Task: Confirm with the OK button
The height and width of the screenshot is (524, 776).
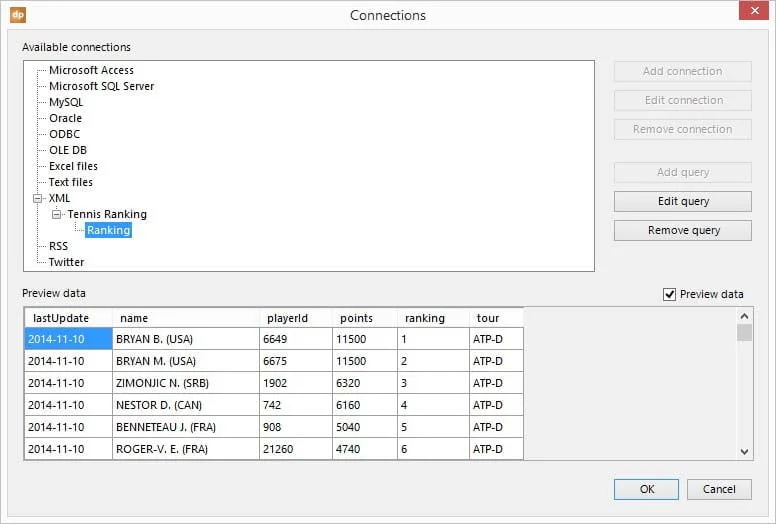Action: coord(646,489)
